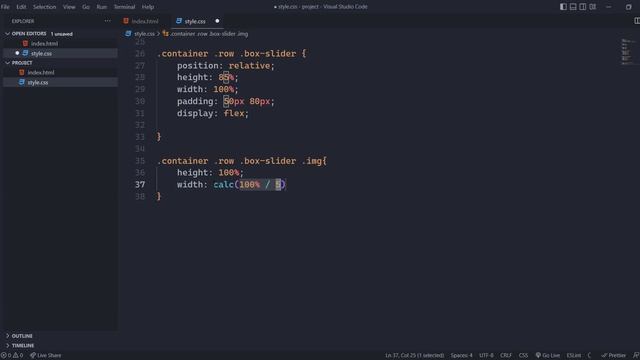Image resolution: width=640 pixels, height=360 pixels.
Task: Expand the Timeline section
Action: tap(8, 345)
